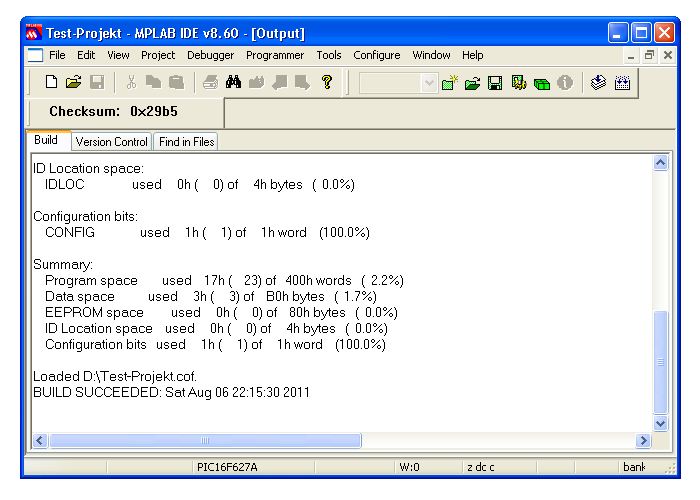The width and height of the screenshot is (700, 500).
Task: Click the Save Workspace green disk icon
Action: point(495,83)
